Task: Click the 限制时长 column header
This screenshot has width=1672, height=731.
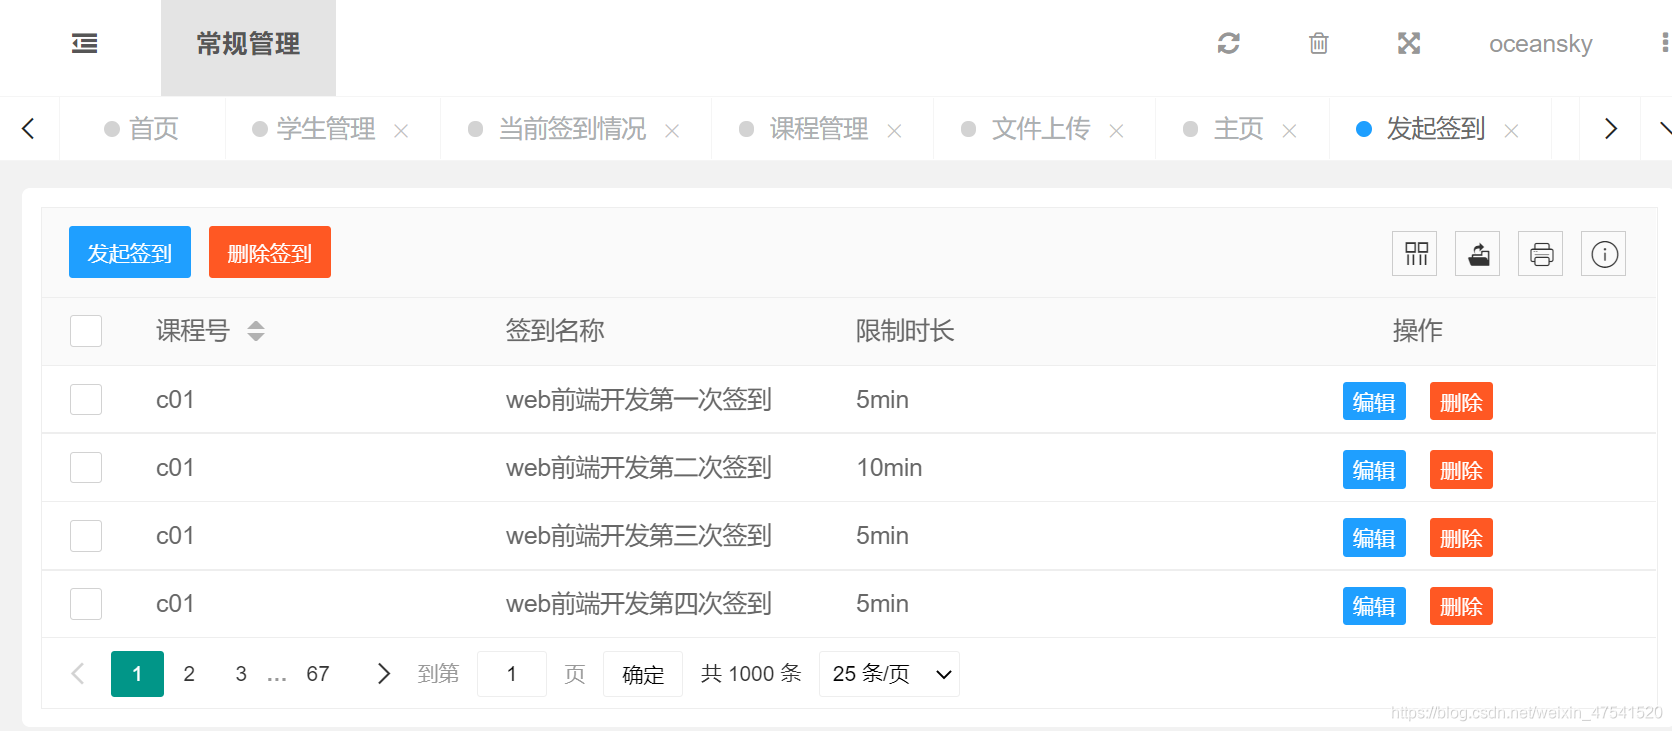Action: coord(905,331)
